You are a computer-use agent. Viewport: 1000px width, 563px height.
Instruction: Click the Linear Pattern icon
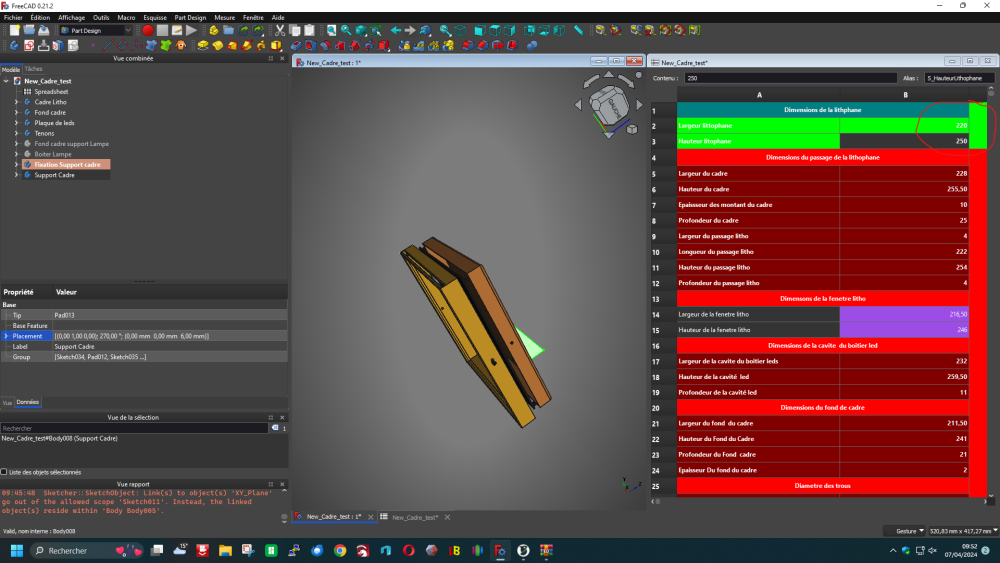click(418, 45)
